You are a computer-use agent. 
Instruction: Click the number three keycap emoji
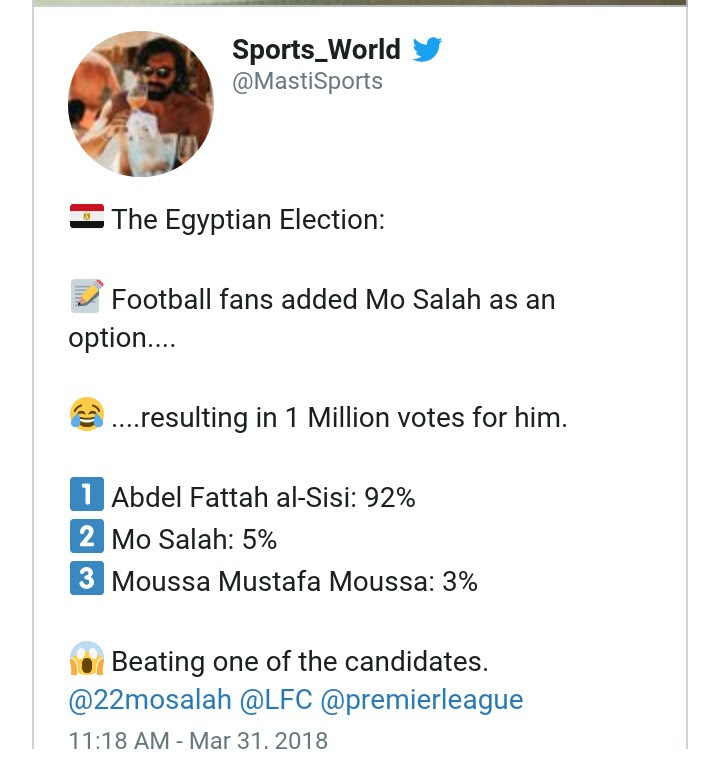(x=87, y=579)
